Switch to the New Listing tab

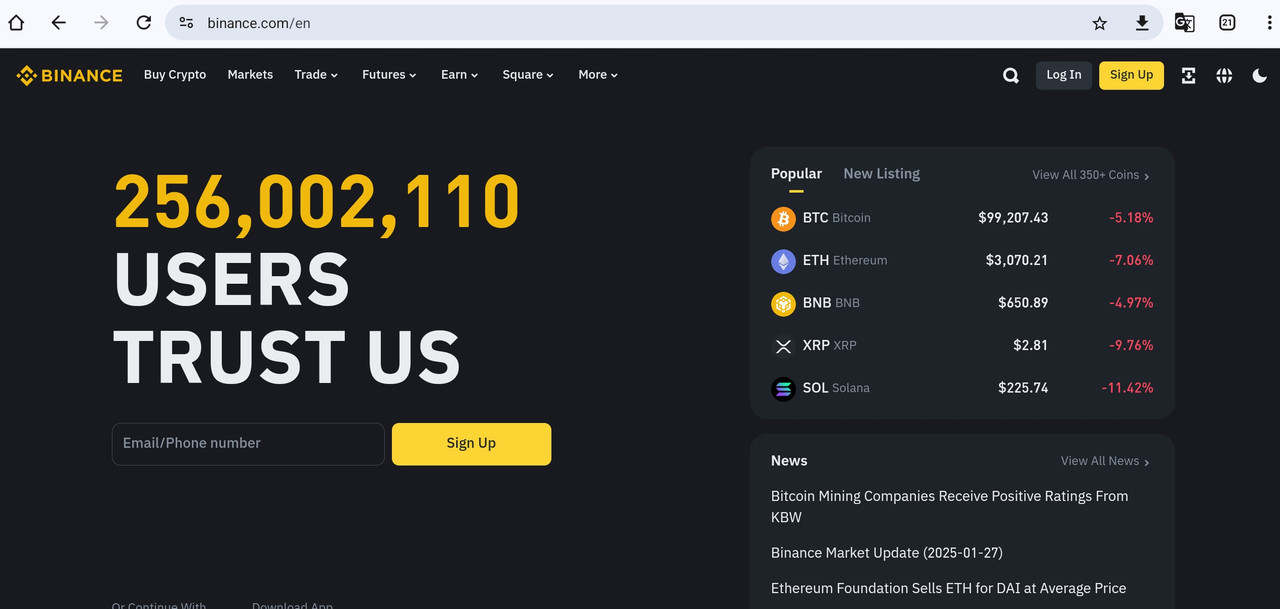pos(881,174)
